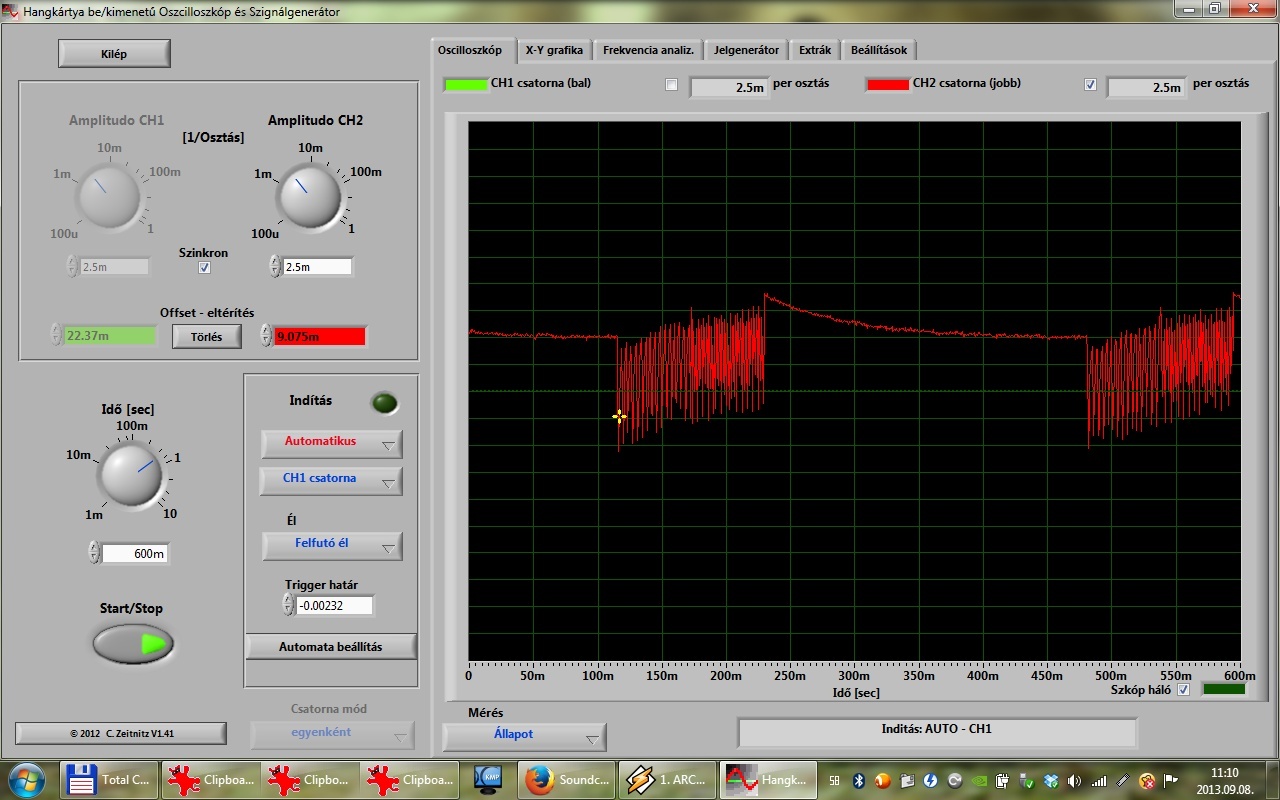Click the green CH1 offset field 22.37m
Image resolution: width=1280 pixels, height=800 pixels.
(x=110, y=336)
